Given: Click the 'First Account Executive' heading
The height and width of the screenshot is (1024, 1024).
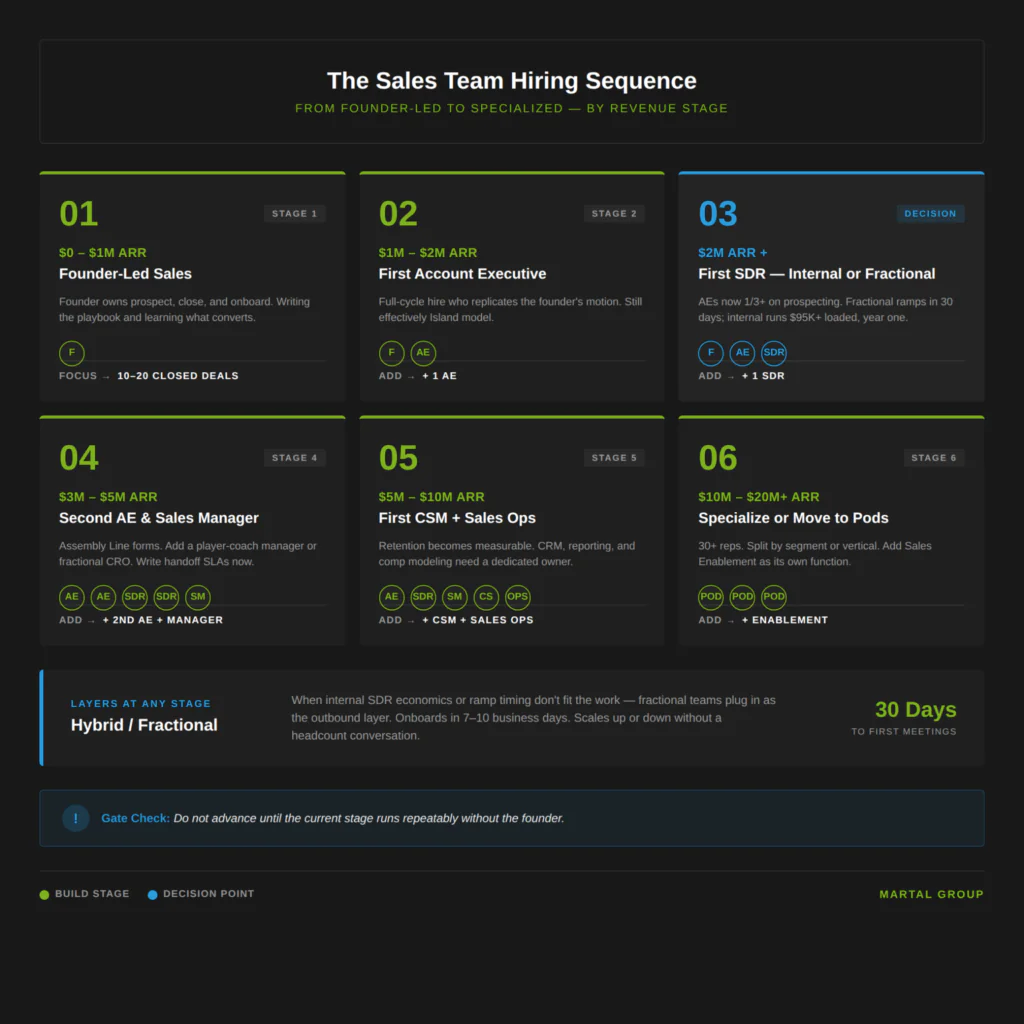Looking at the screenshot, I should 462,274.
